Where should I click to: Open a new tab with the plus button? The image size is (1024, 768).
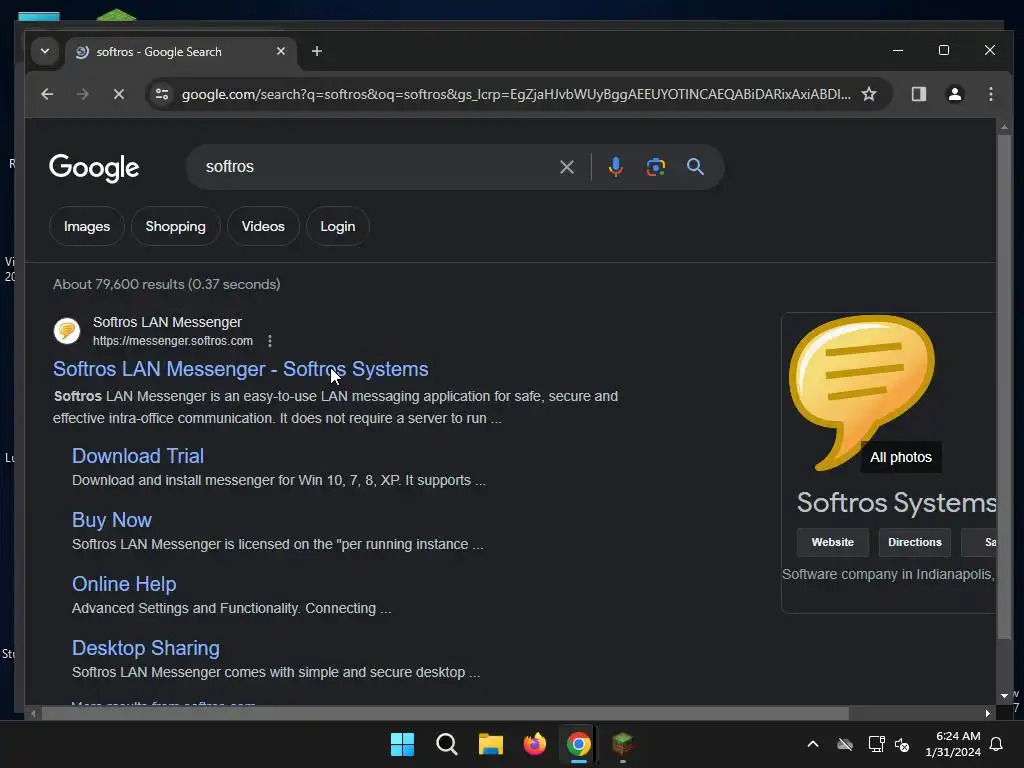coord(317,51)
